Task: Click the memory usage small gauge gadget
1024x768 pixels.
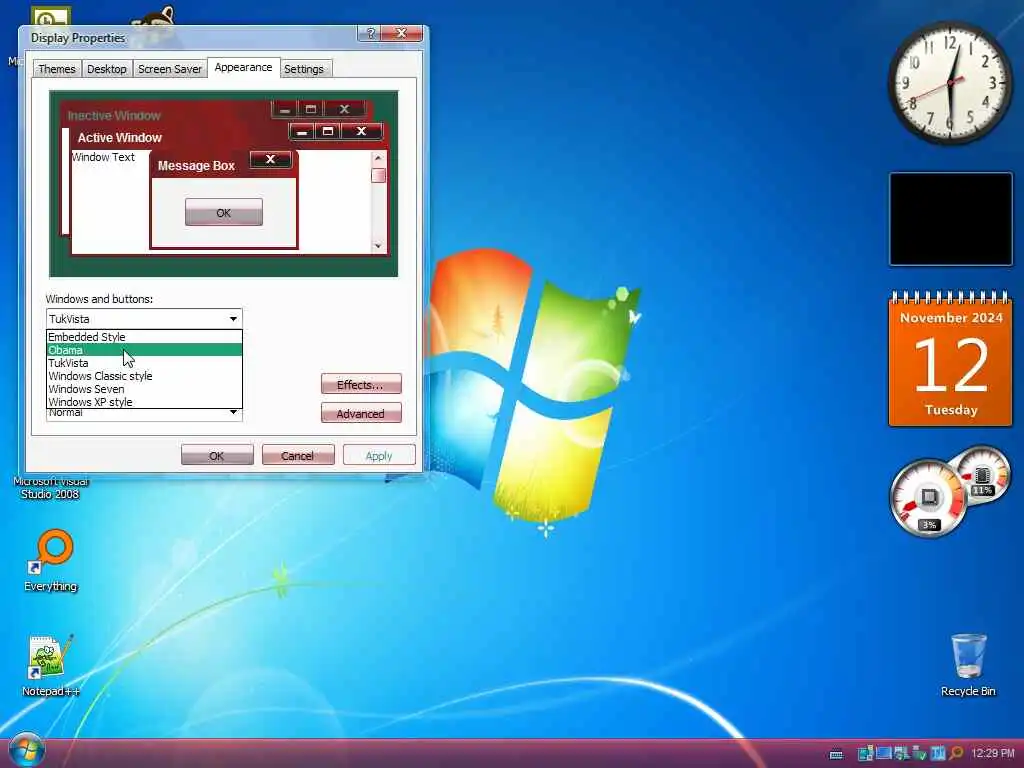Action: pos(982,473)
